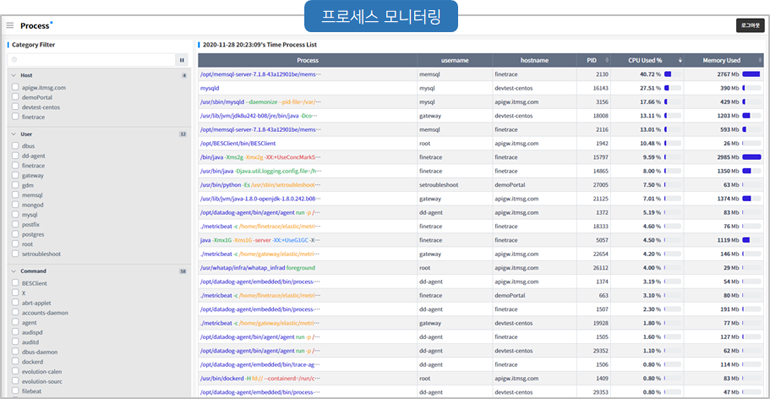Open the /usr/bin/dockerd process entry
770x399 pixels.
click(x=260, y=378)
